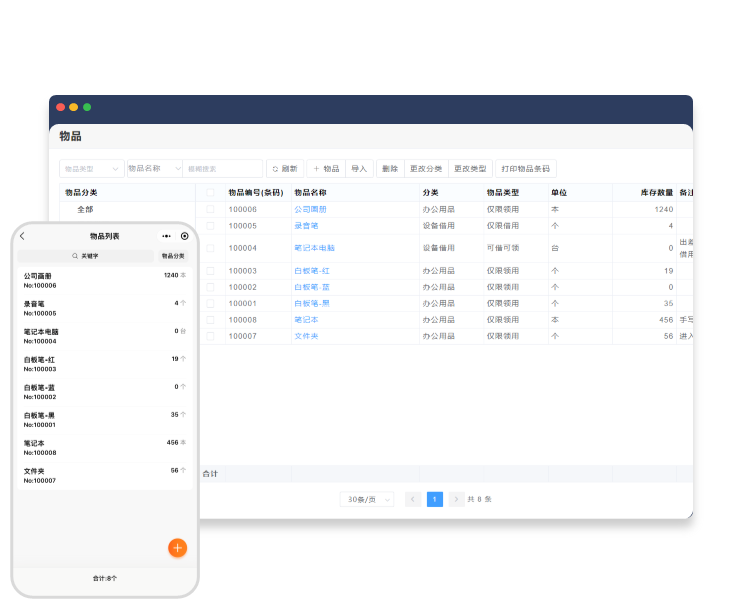Image resolution: width=756 pixels, height=614 pixels.
Task: Select page 1 in pagination
Action: coord(434,499)
